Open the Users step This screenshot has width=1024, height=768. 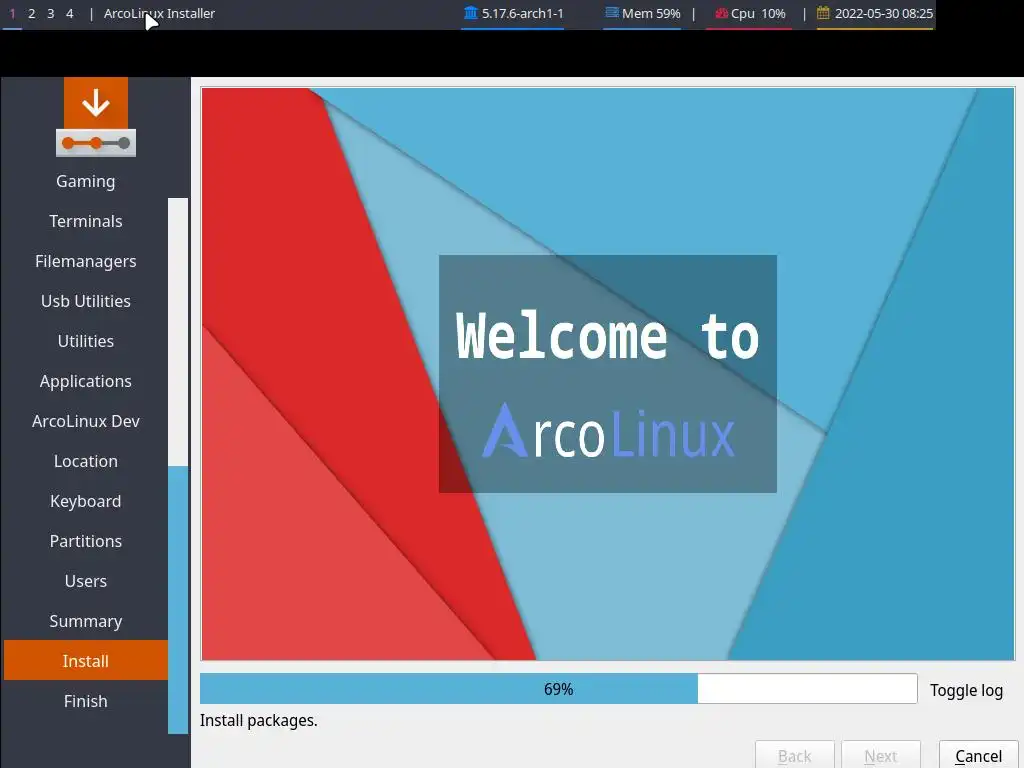click(x=86, y=581)
